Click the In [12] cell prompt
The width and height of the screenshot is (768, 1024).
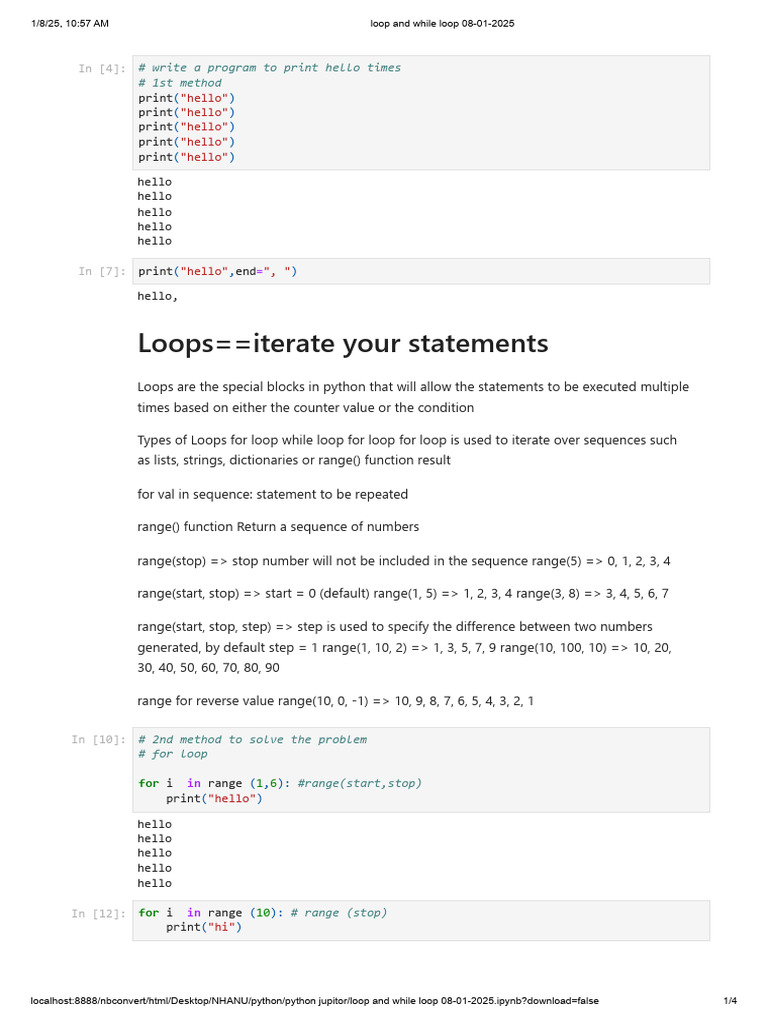tap(99, 913)
